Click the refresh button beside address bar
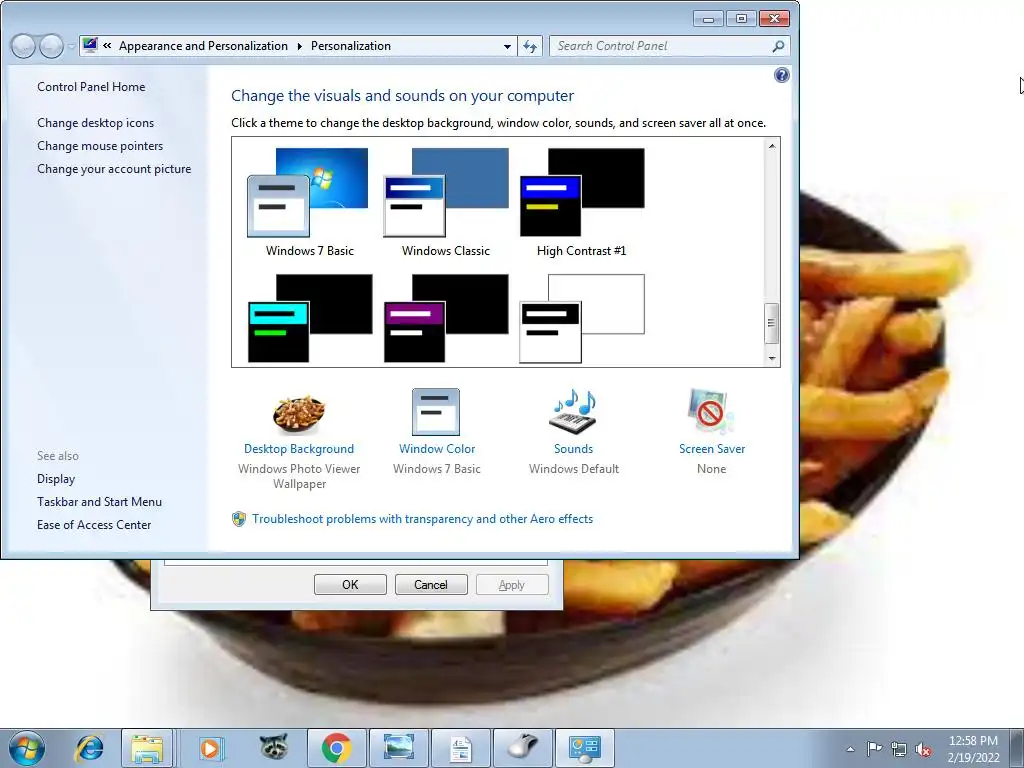The height and width of the screenshot is (768, 1024). (x=530, y=46)
